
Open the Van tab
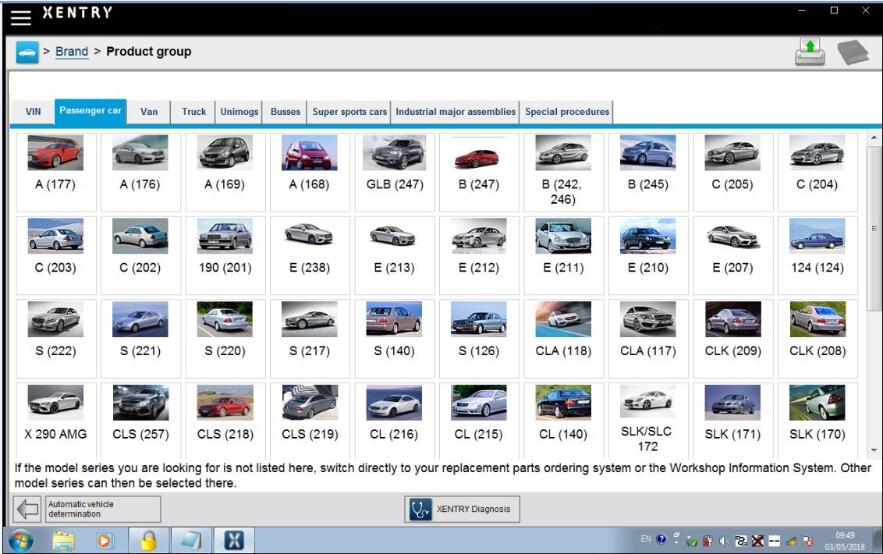point(149,111)
